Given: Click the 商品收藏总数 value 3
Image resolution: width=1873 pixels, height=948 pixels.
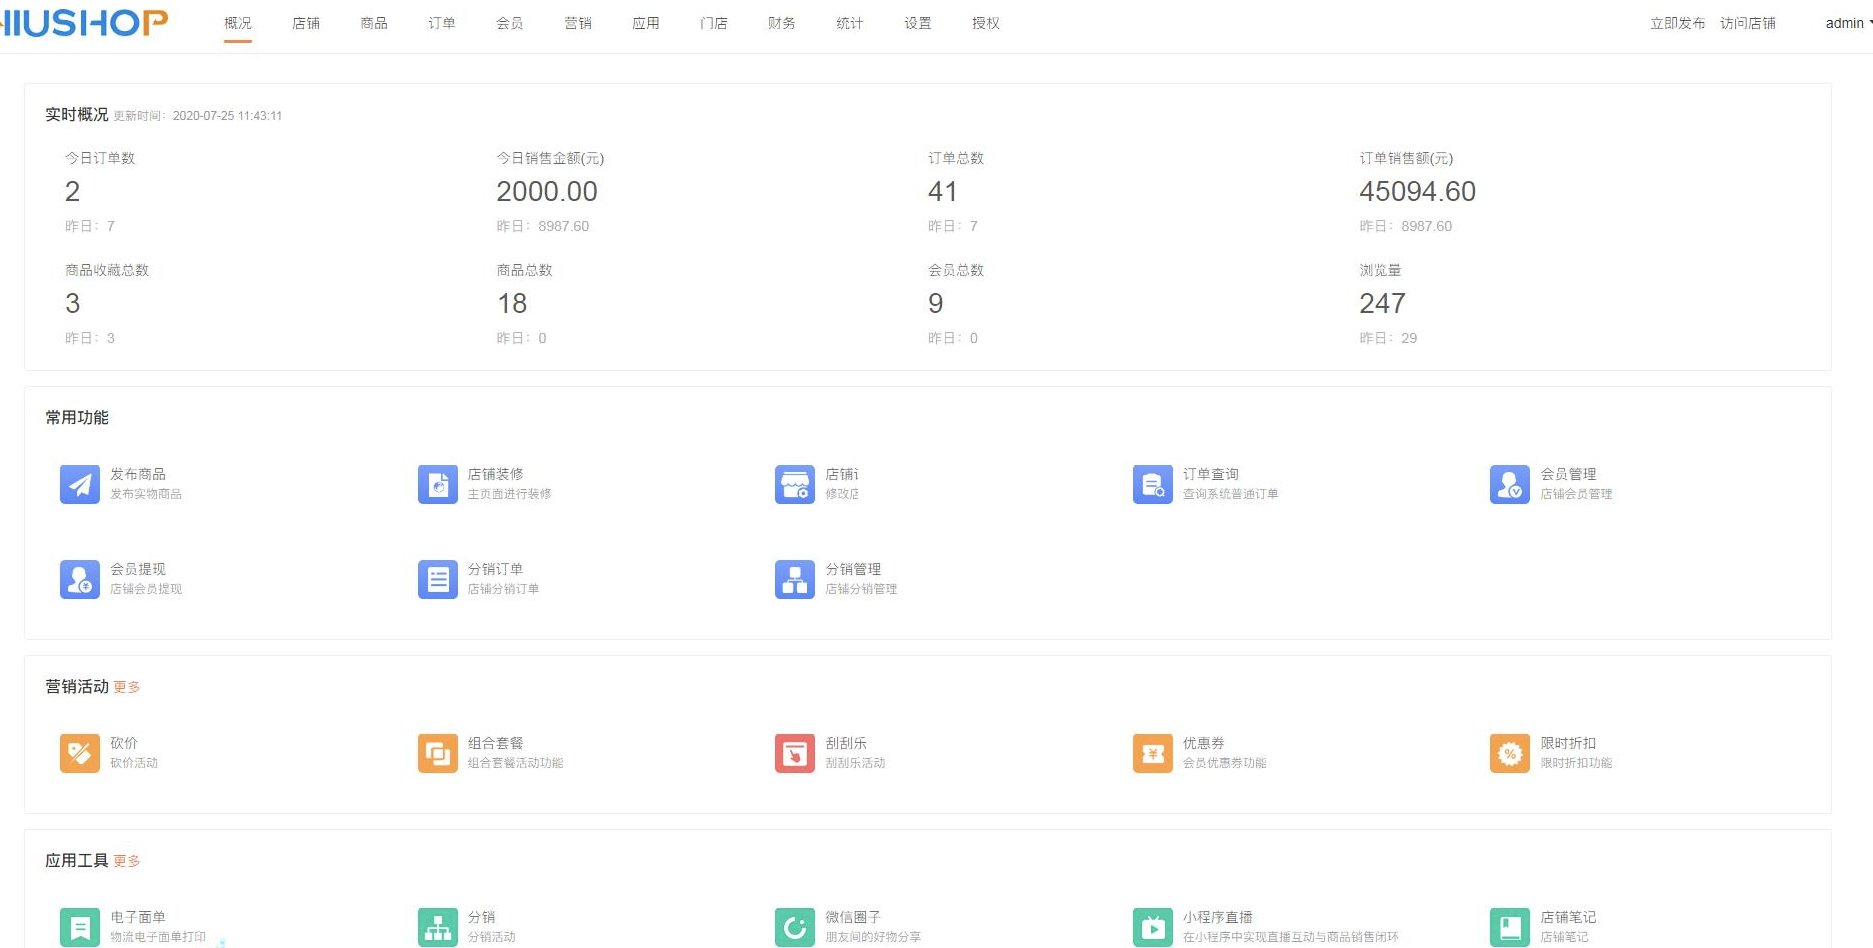Looking at the screenshot, I should (x=72, y=303).
